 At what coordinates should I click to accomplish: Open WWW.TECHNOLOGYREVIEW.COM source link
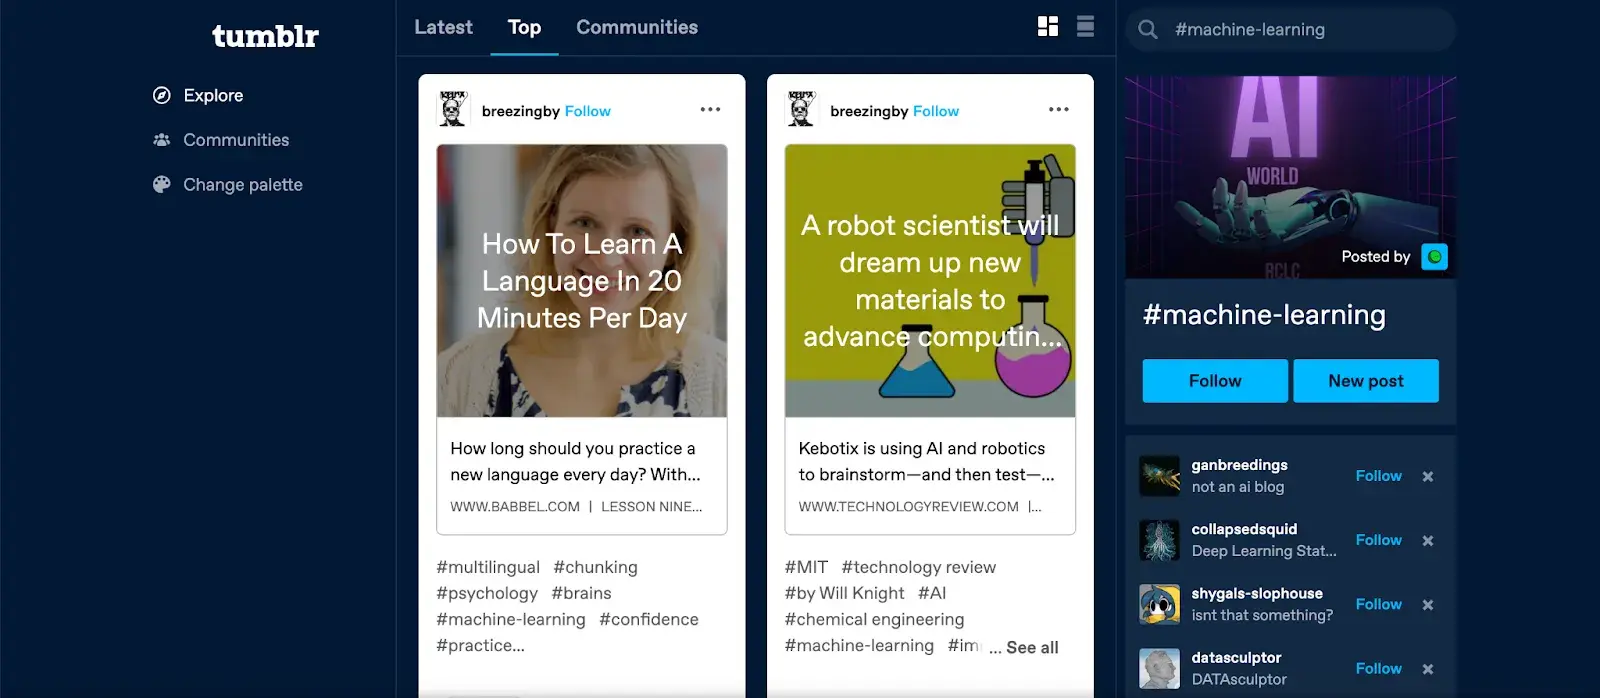point(909,507)
